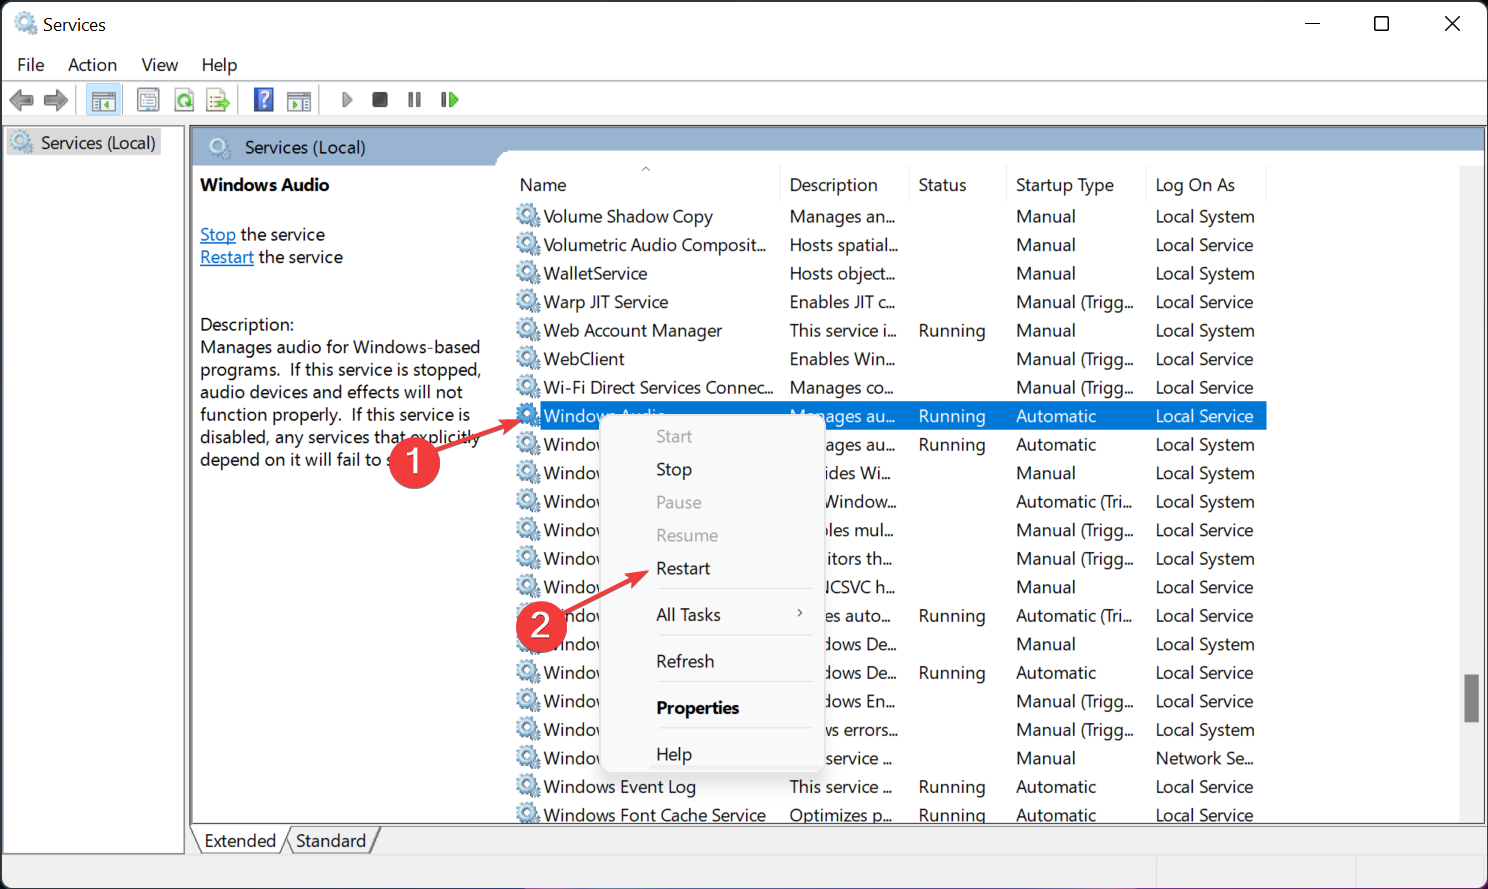Screen dimensions: 1488x889
Task: Open the Action menu
Action: point(92,65)
